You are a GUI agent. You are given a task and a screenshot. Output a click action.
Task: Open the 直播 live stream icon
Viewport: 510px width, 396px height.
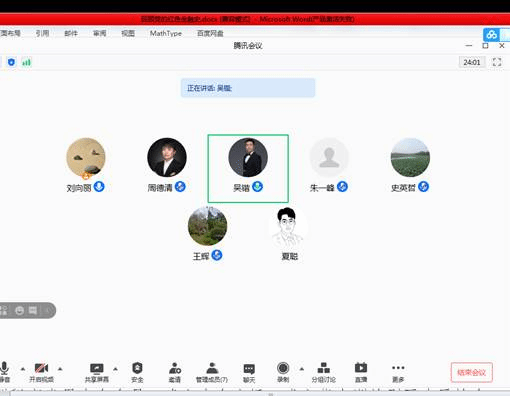(x=361, y=368)
